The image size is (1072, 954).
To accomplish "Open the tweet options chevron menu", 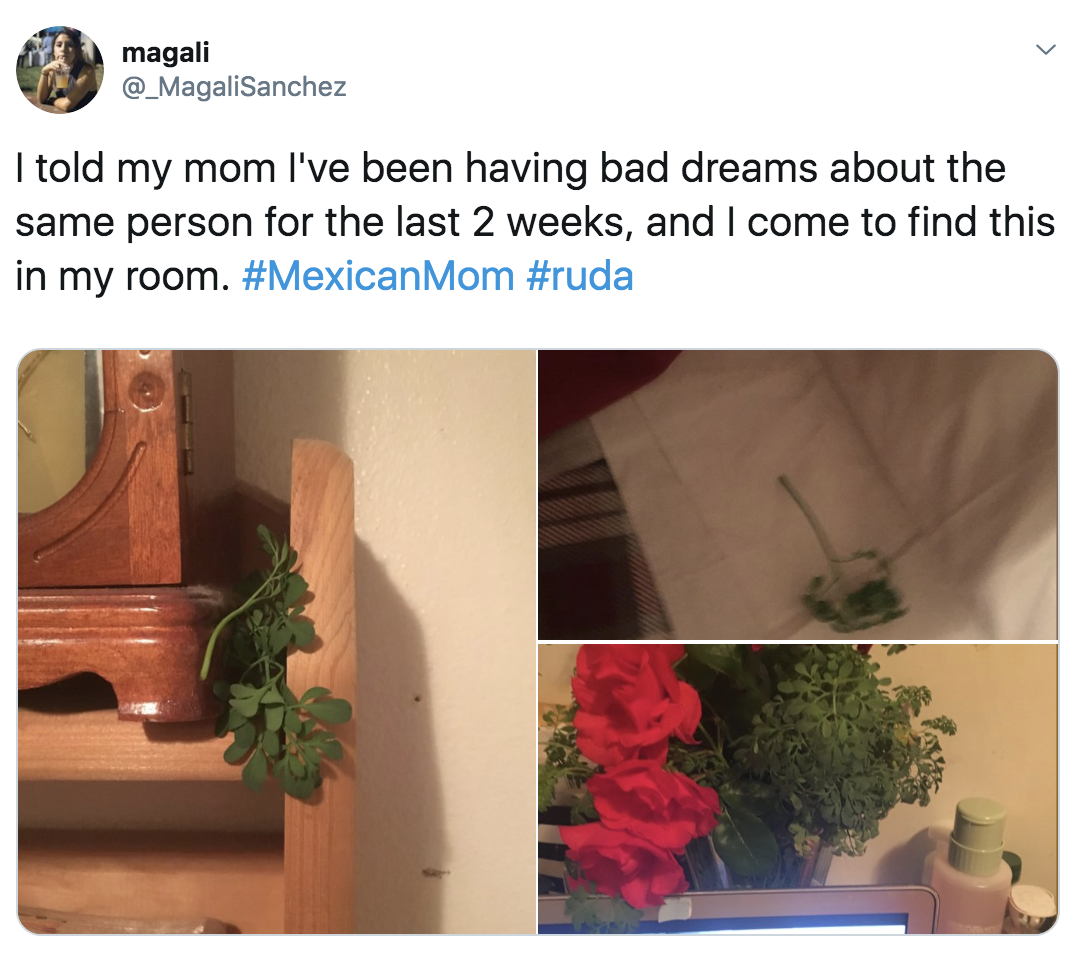I will point(1045,50).
